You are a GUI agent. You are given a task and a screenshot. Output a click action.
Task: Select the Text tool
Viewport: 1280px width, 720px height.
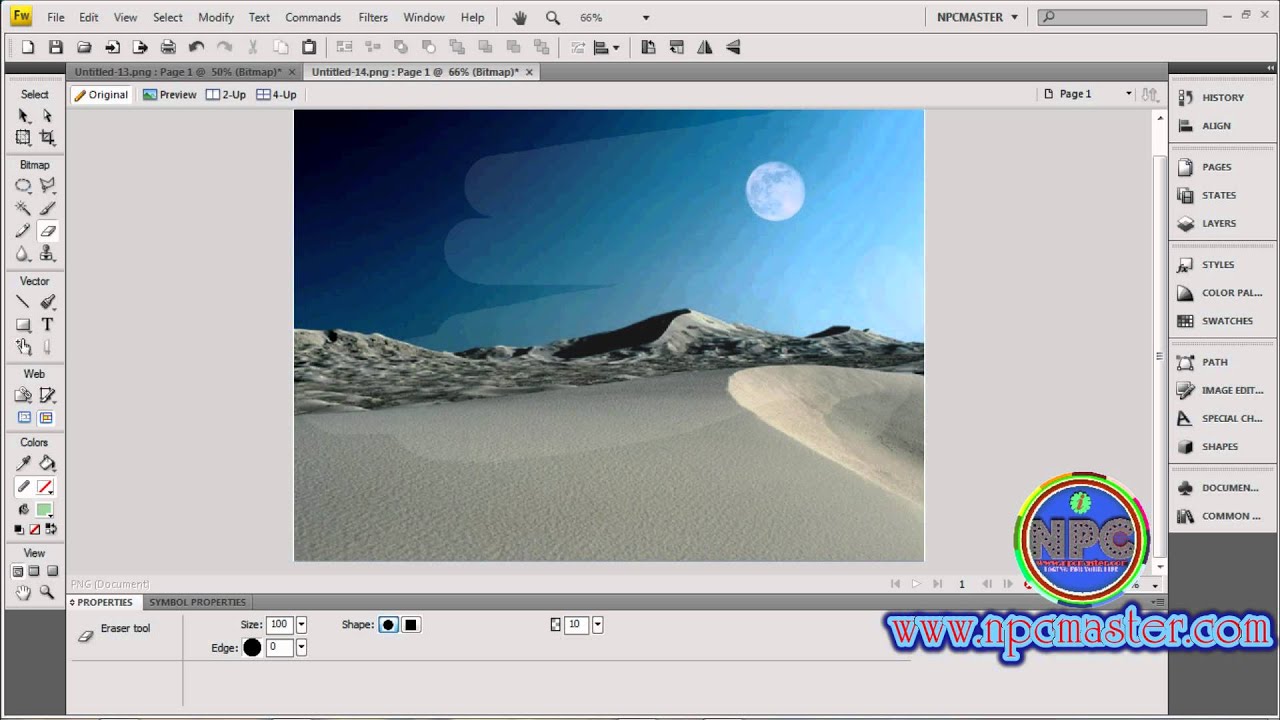[x=47, y=325]
